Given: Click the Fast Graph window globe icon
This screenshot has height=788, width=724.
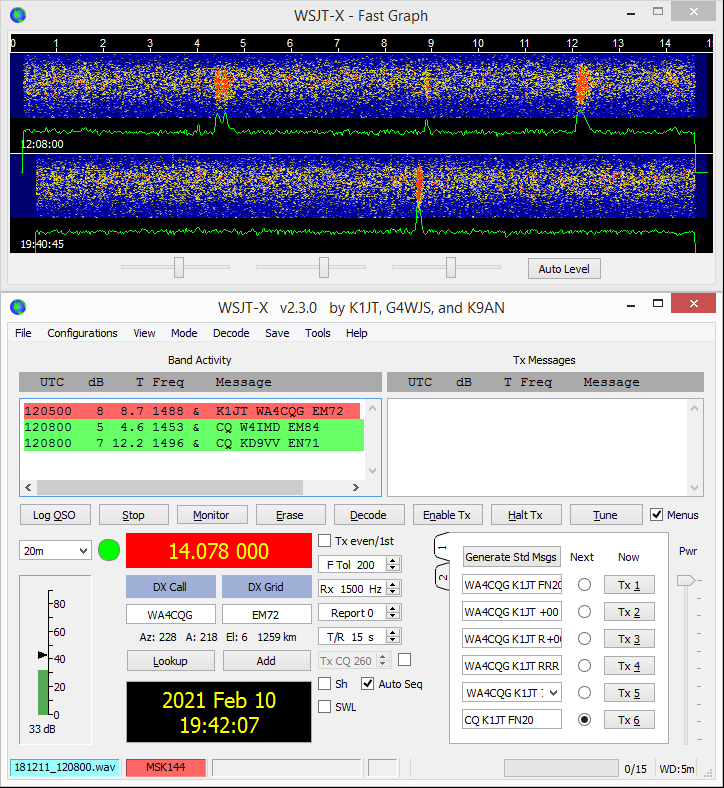Looking at the screenshot, I should (x=18, y=15).
